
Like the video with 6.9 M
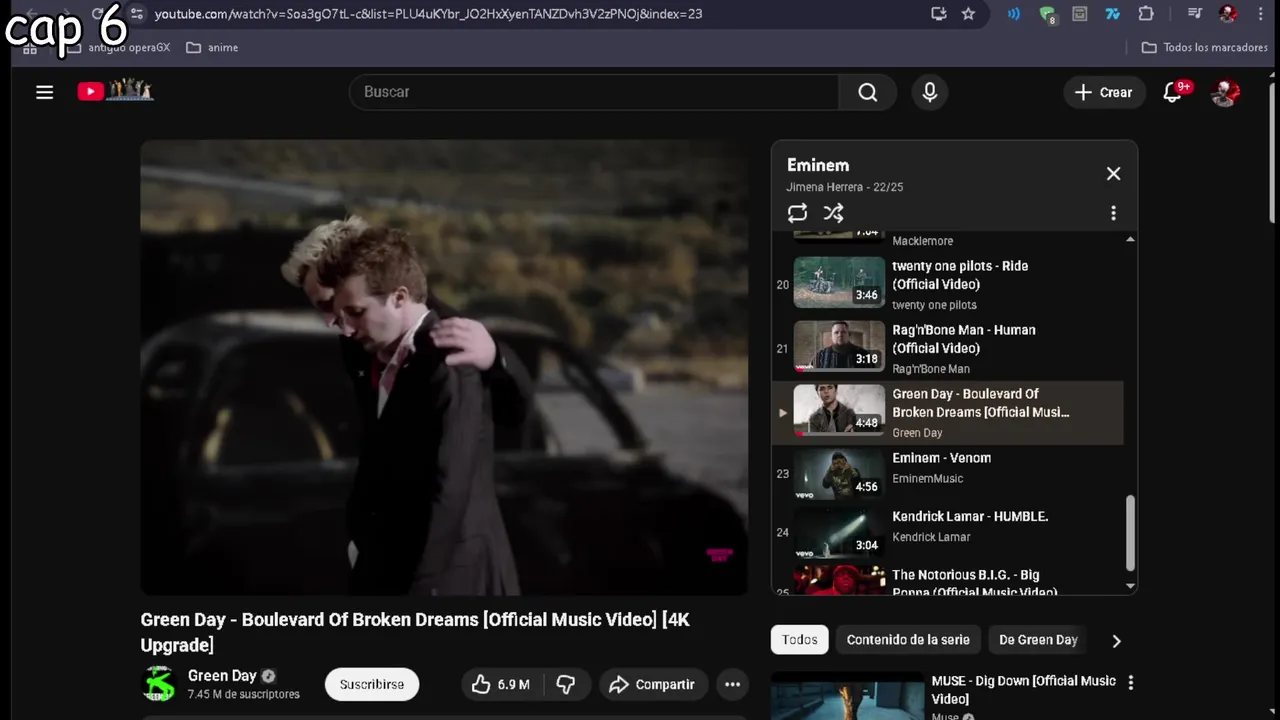tap(501, 684)
